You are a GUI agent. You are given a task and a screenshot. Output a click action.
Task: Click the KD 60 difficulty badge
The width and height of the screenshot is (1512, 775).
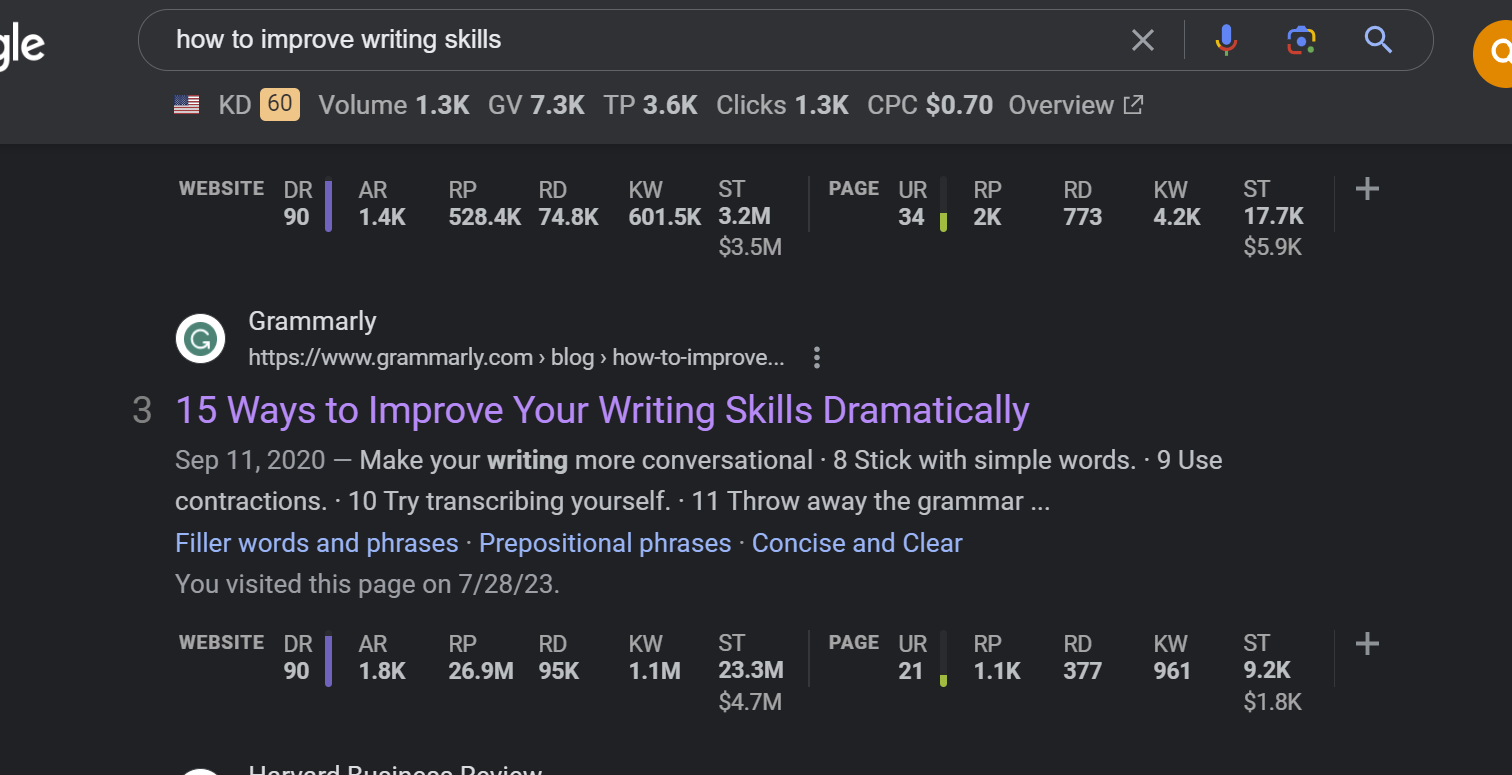tap(280, 105)
